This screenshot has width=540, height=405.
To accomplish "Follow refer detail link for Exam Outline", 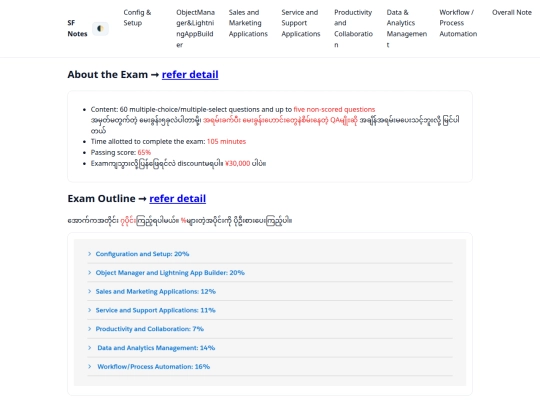I will coord(178,198).
